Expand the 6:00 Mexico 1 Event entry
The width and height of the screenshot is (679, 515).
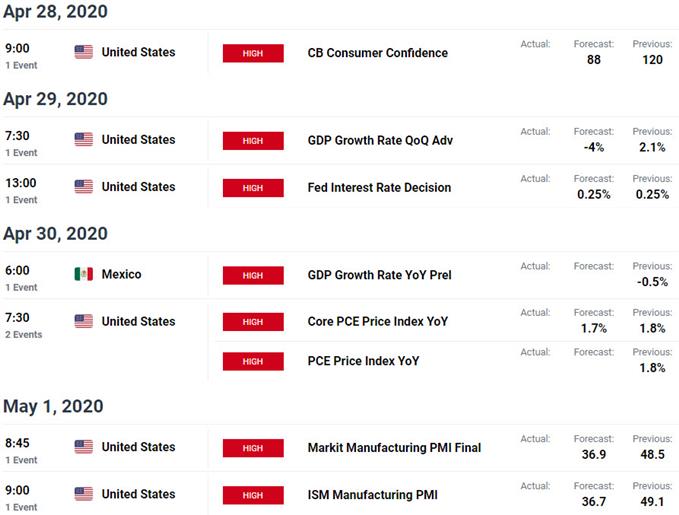21,278
